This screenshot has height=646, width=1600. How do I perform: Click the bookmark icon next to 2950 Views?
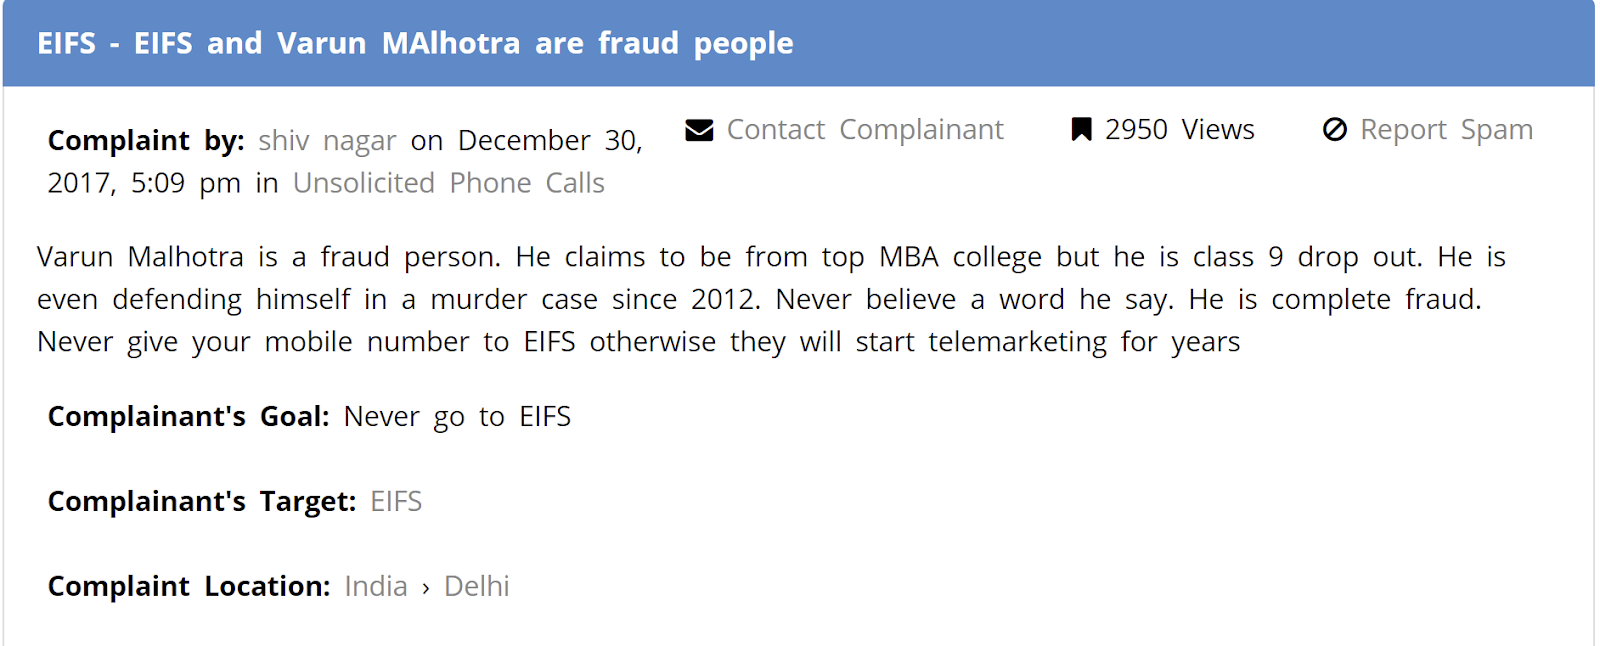(x=1081, y=130)
